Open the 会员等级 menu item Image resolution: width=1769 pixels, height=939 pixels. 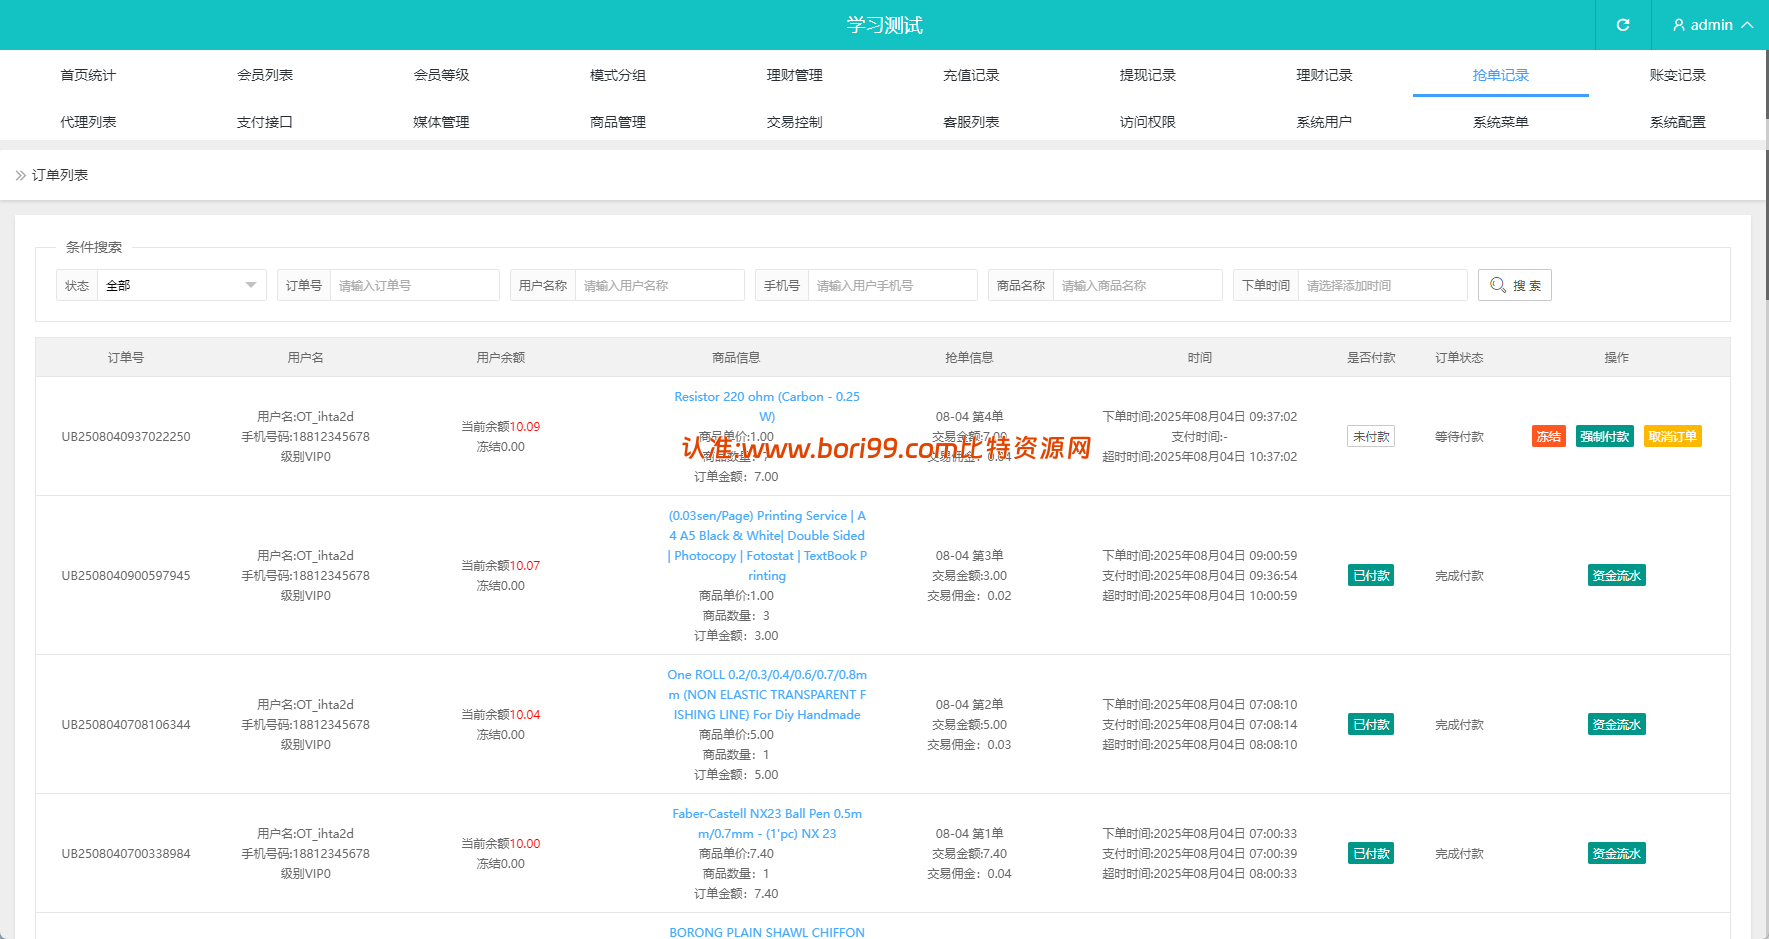pyautogui.click(x=441, y=75)
